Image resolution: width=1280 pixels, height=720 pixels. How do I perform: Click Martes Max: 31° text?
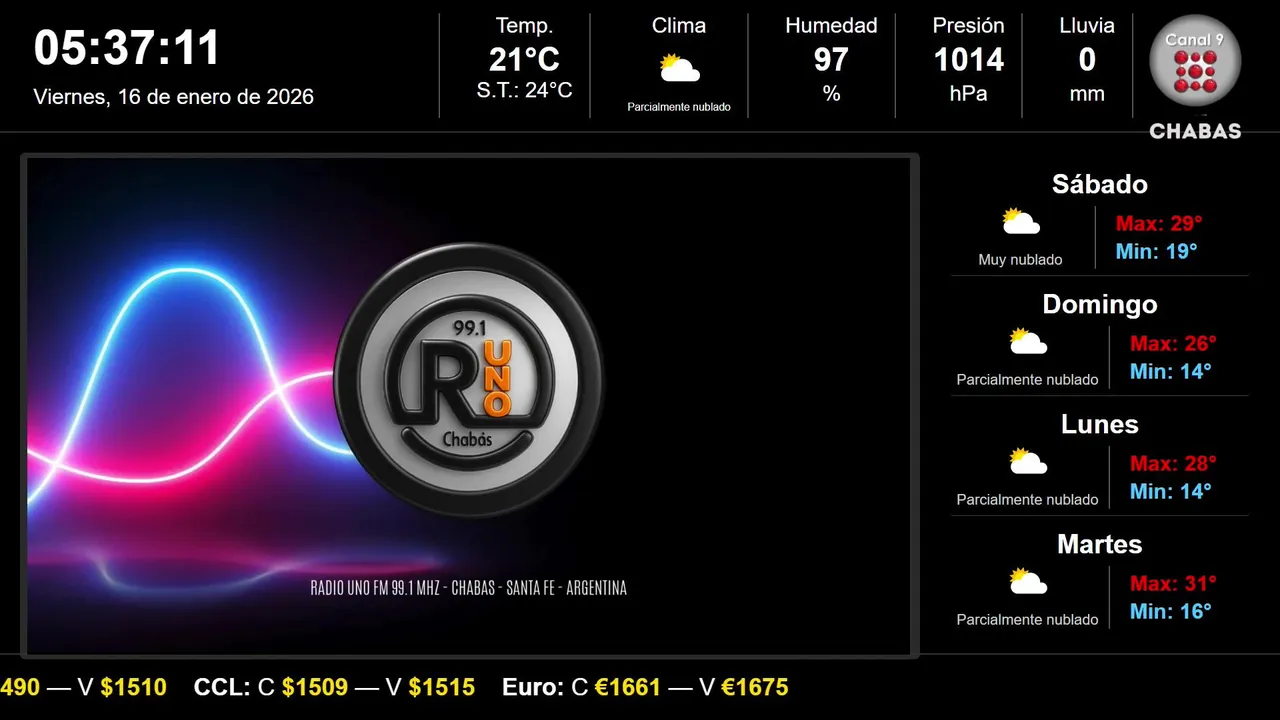(x=1173, y=583)
